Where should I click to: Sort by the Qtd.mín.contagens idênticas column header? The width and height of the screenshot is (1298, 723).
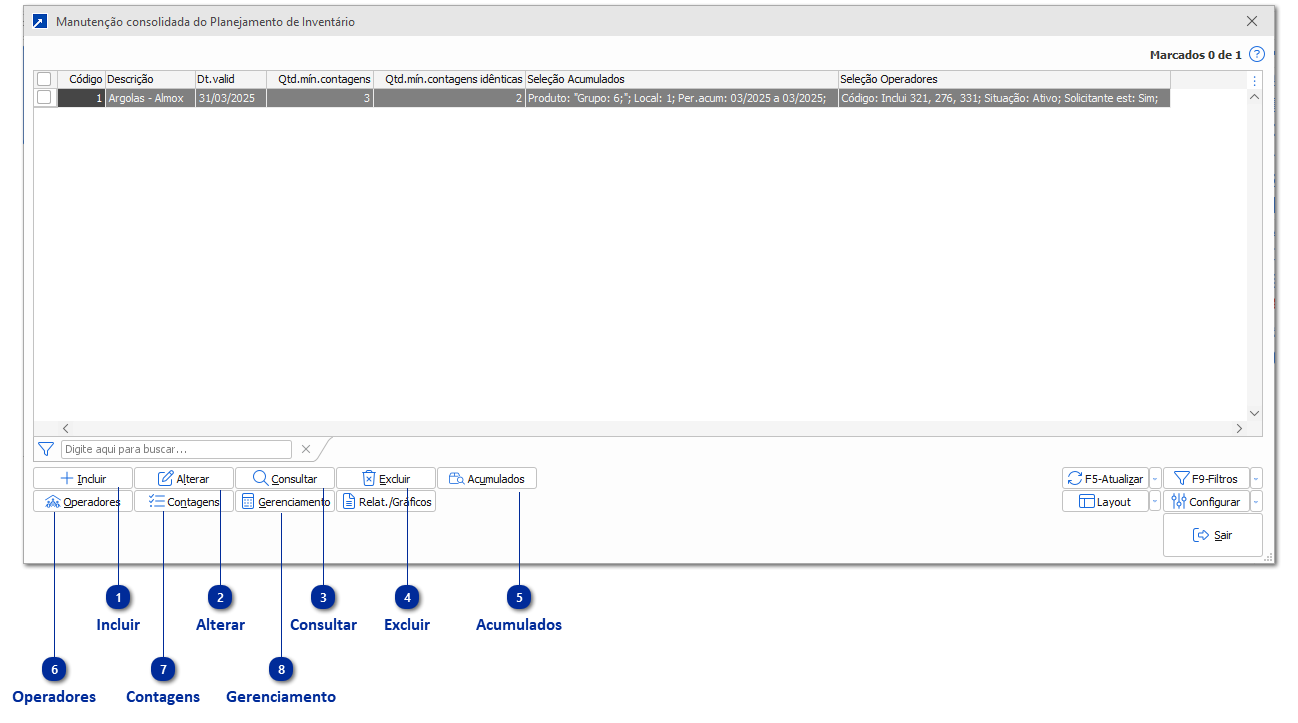[x=449, y=79]
